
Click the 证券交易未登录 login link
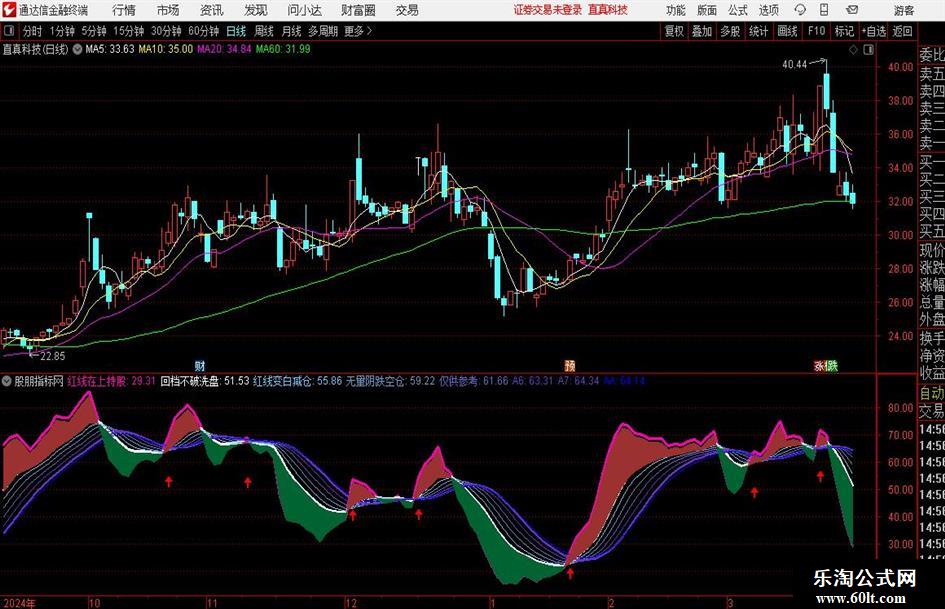point(548,10)
